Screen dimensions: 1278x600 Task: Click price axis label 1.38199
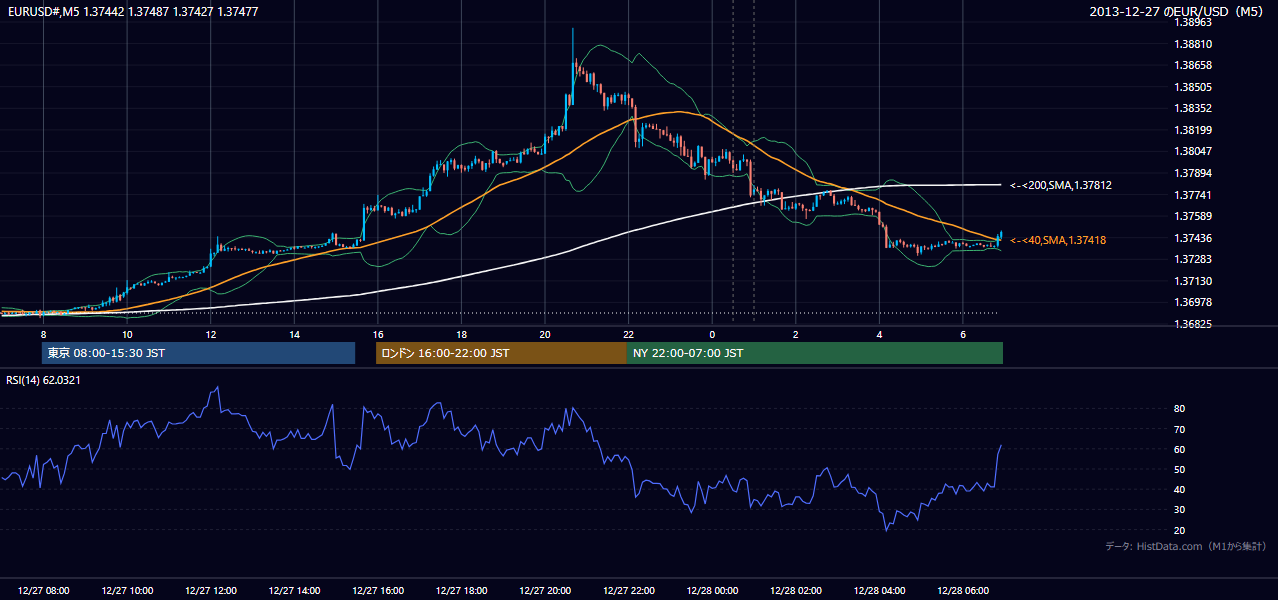pos(1193,130)
